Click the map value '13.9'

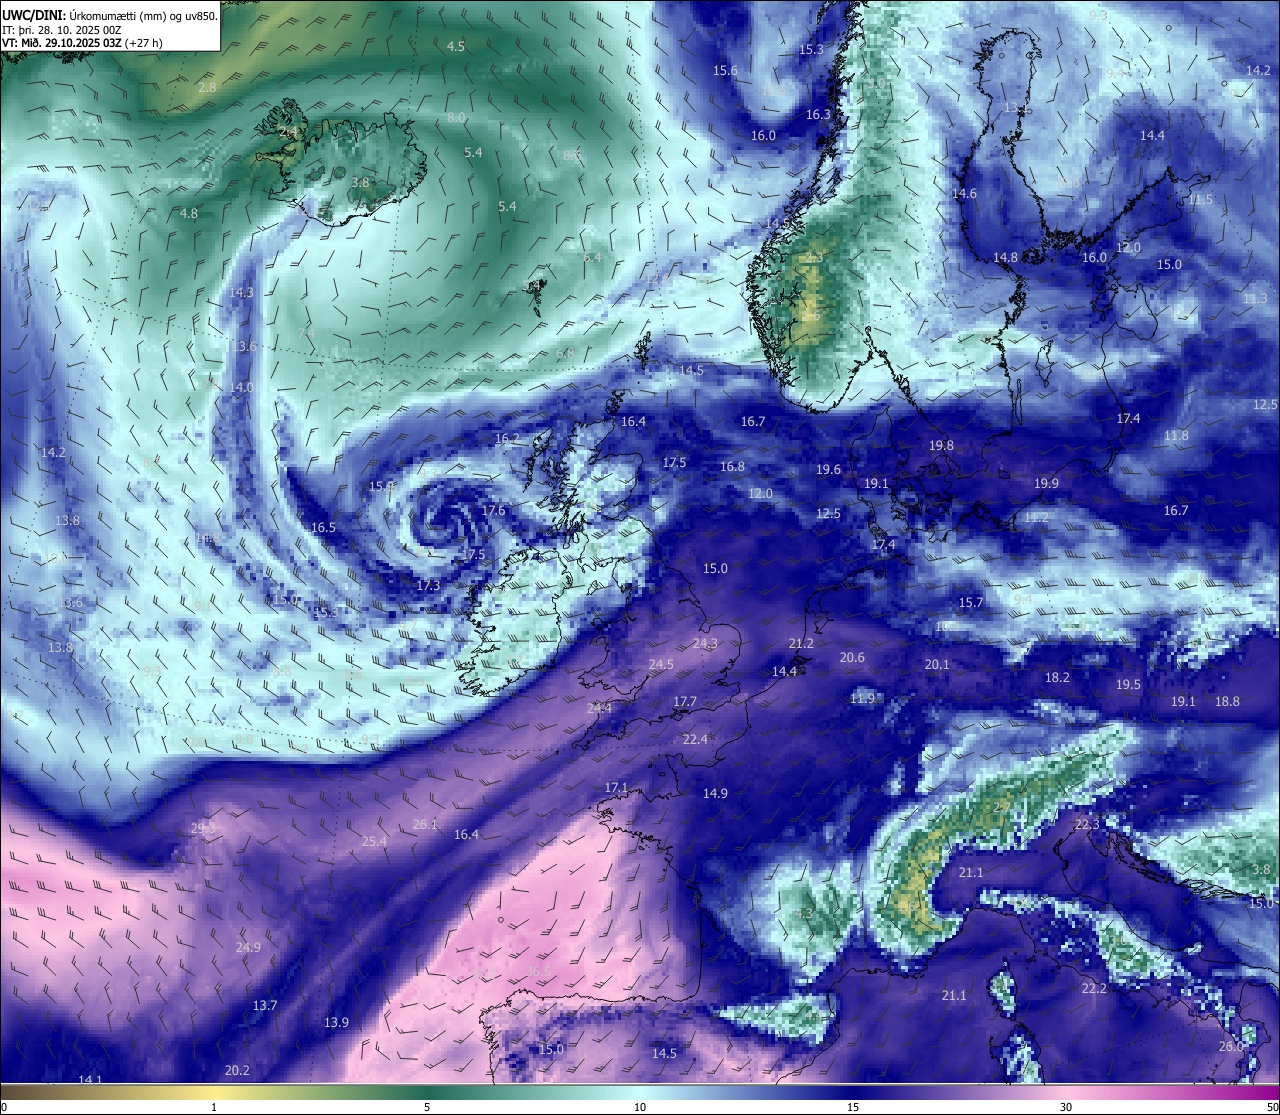click(336, 1023)
